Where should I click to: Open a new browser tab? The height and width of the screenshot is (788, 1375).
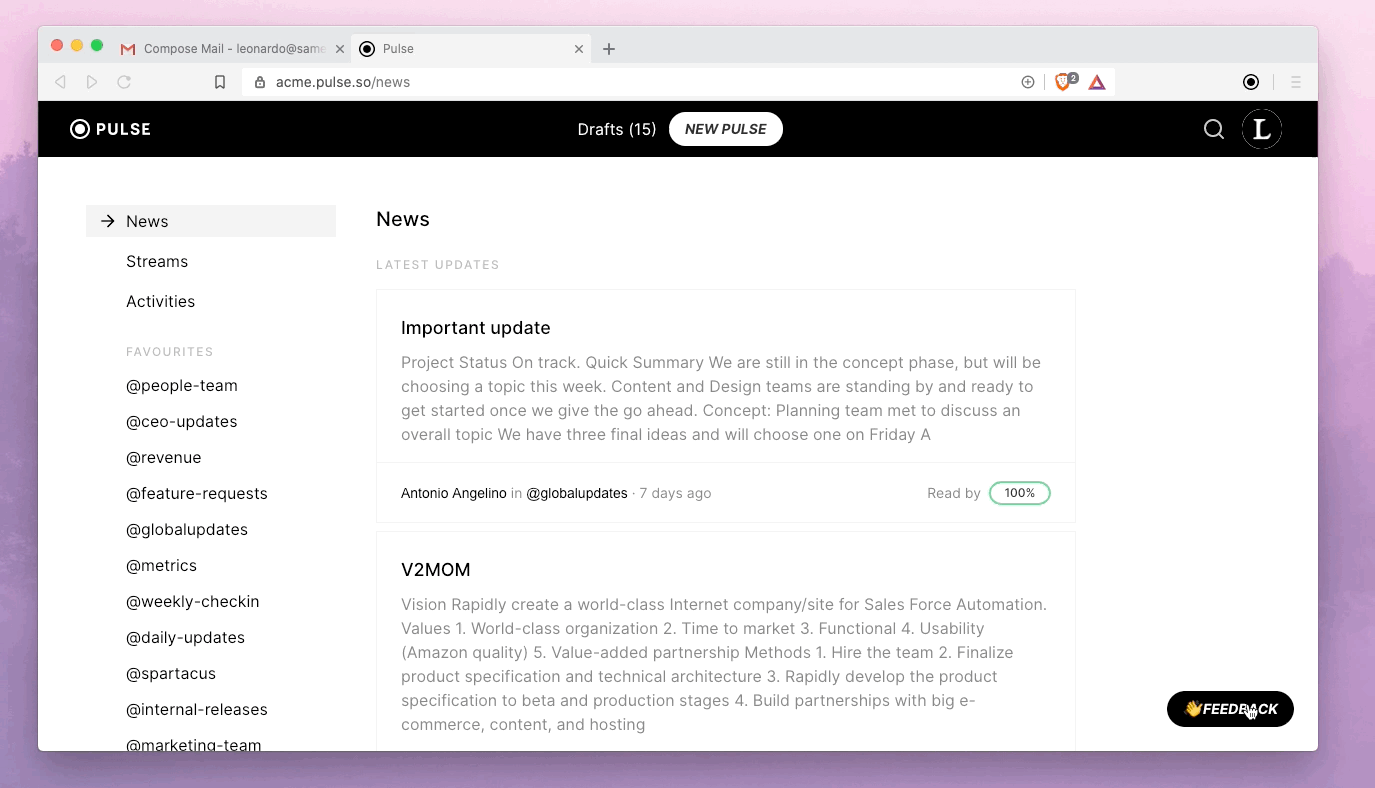tap(609, 48)
